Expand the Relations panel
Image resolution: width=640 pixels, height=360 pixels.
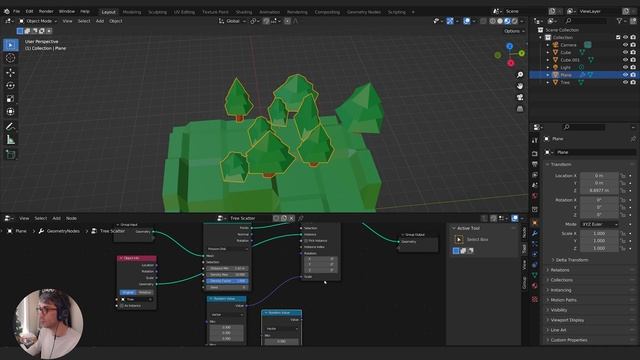pos(560,270)
